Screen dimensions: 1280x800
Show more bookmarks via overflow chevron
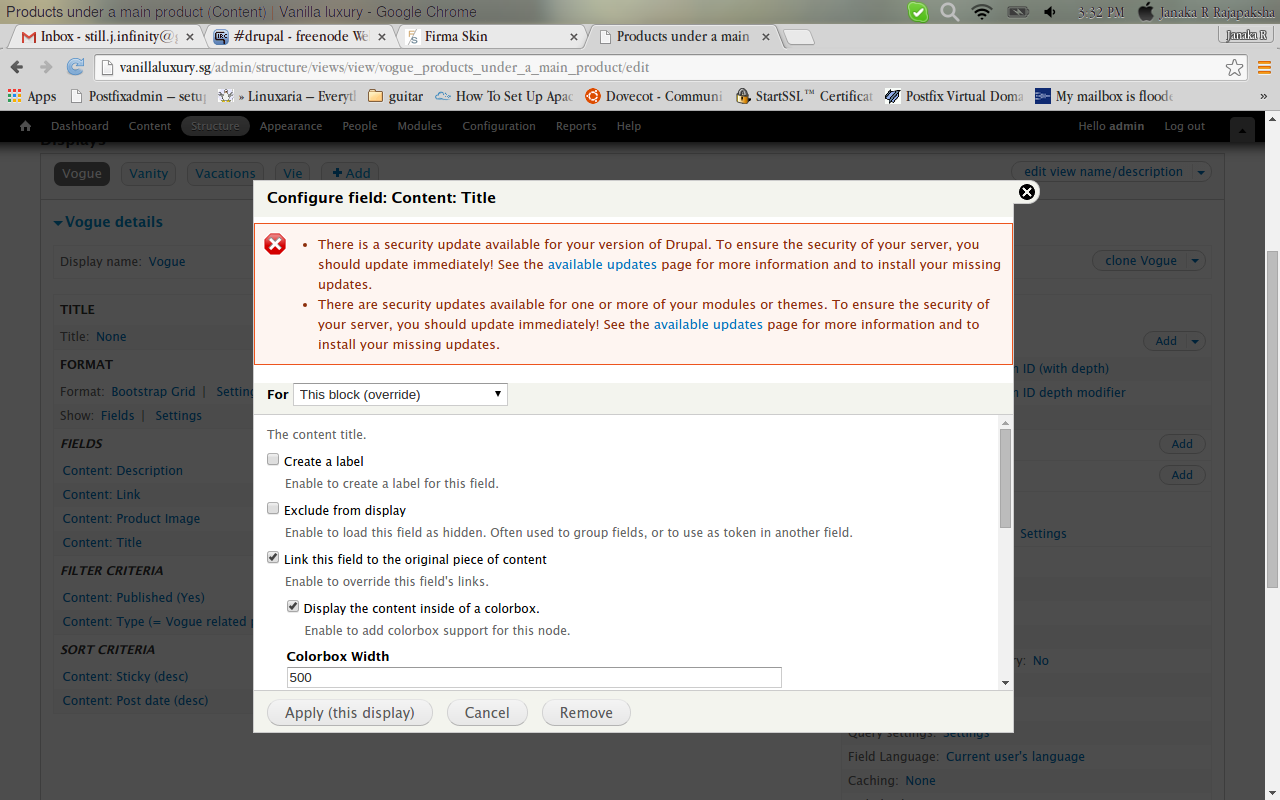1264,96
